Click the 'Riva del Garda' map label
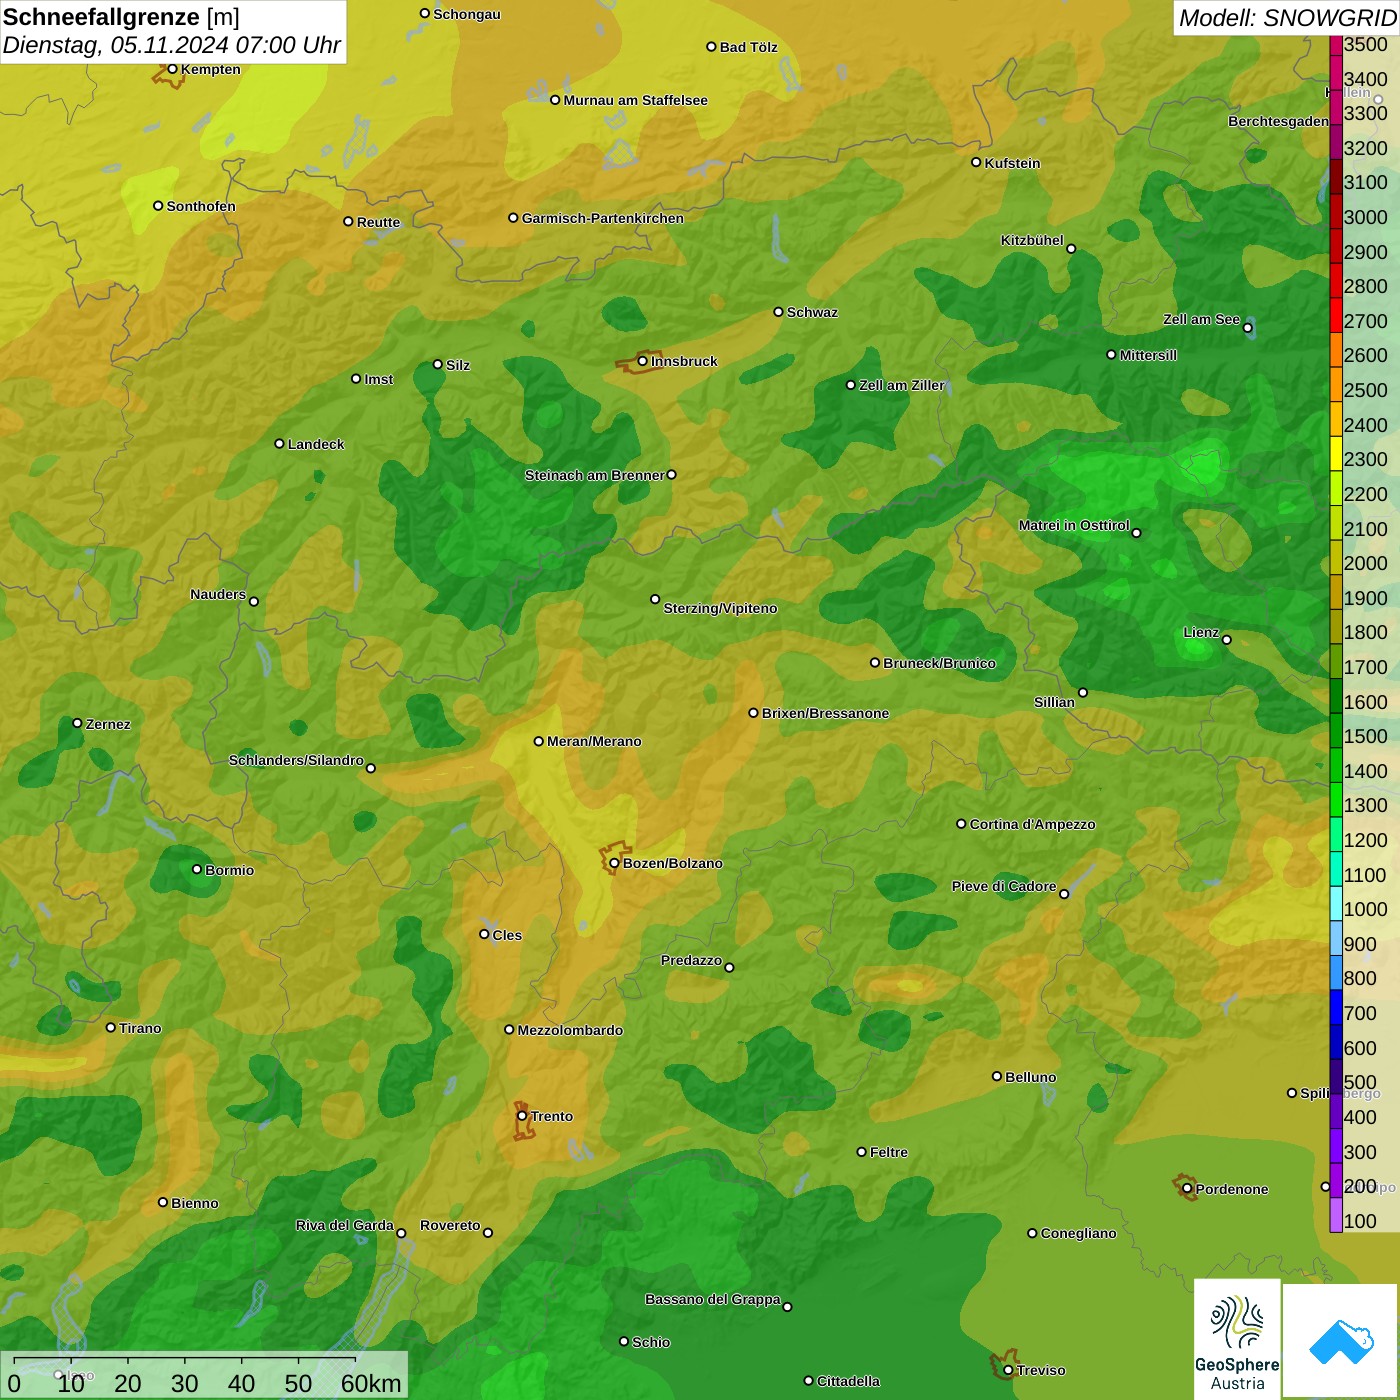The width and height of the screenshot is (1400, 1400). (345, 1225)
